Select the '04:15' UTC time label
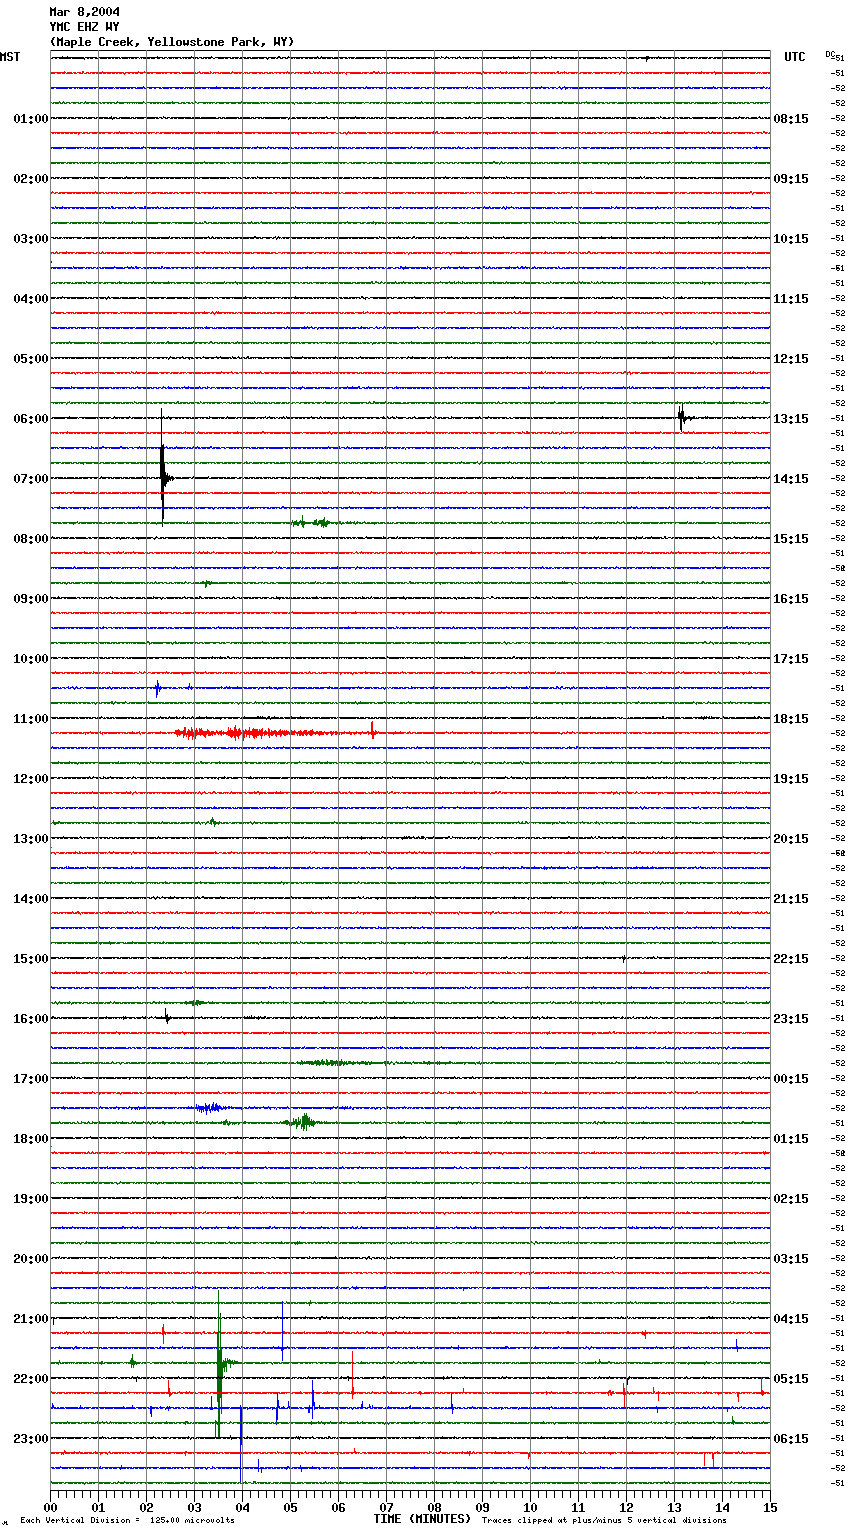 coord(791,1319)
